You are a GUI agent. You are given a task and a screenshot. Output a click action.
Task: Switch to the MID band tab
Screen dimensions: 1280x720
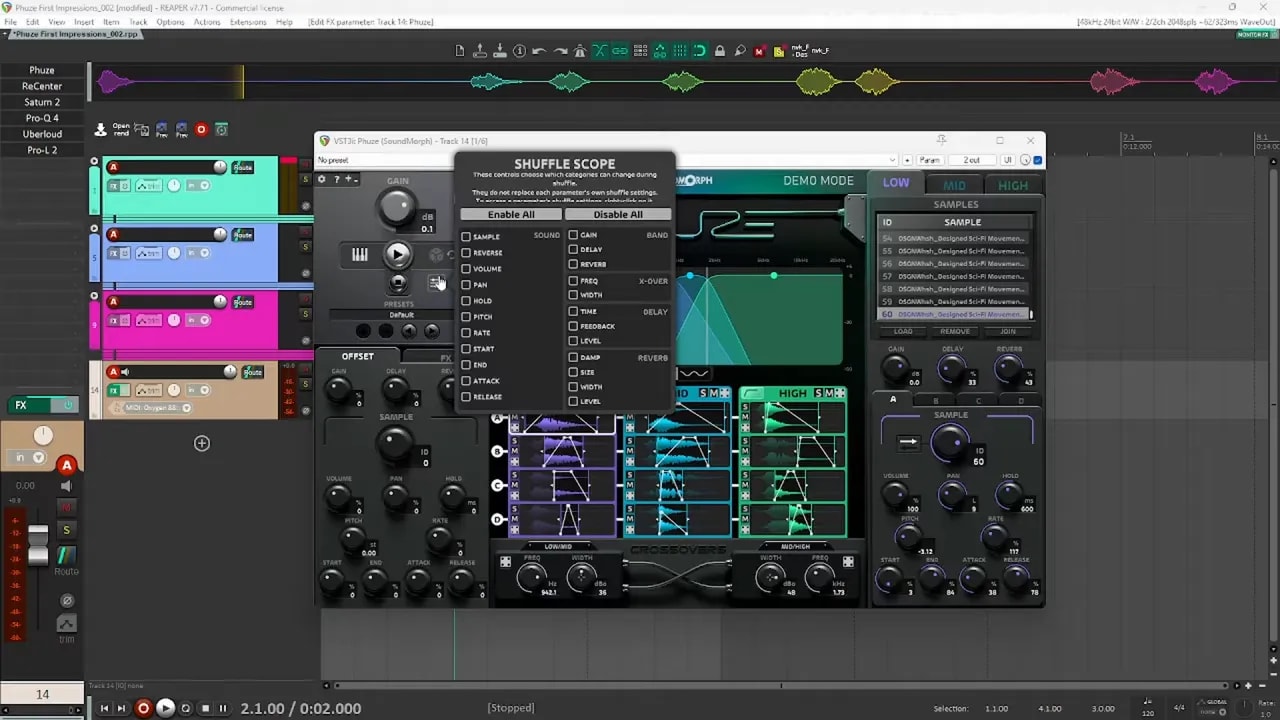pos(954,185)
